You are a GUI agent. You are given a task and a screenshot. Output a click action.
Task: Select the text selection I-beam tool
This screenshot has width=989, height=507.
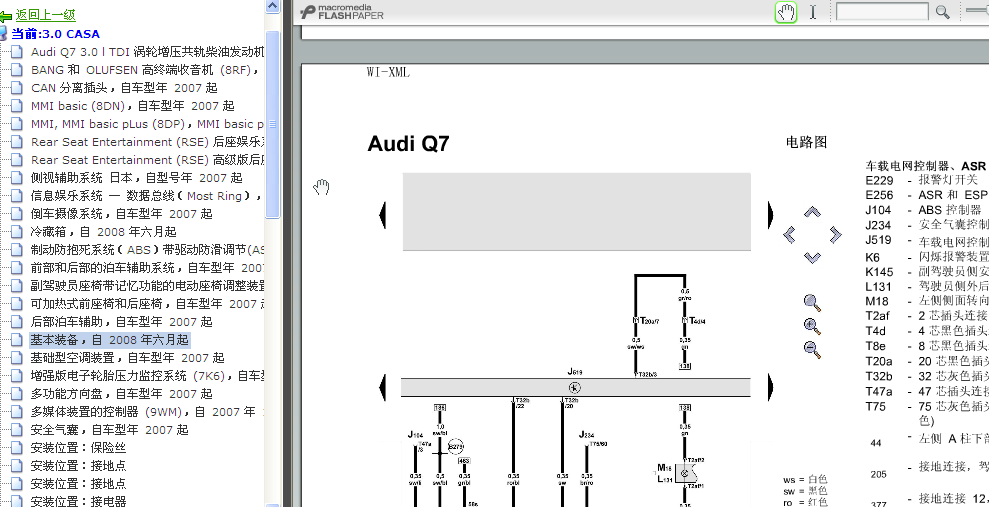click(x=813, y=12)
